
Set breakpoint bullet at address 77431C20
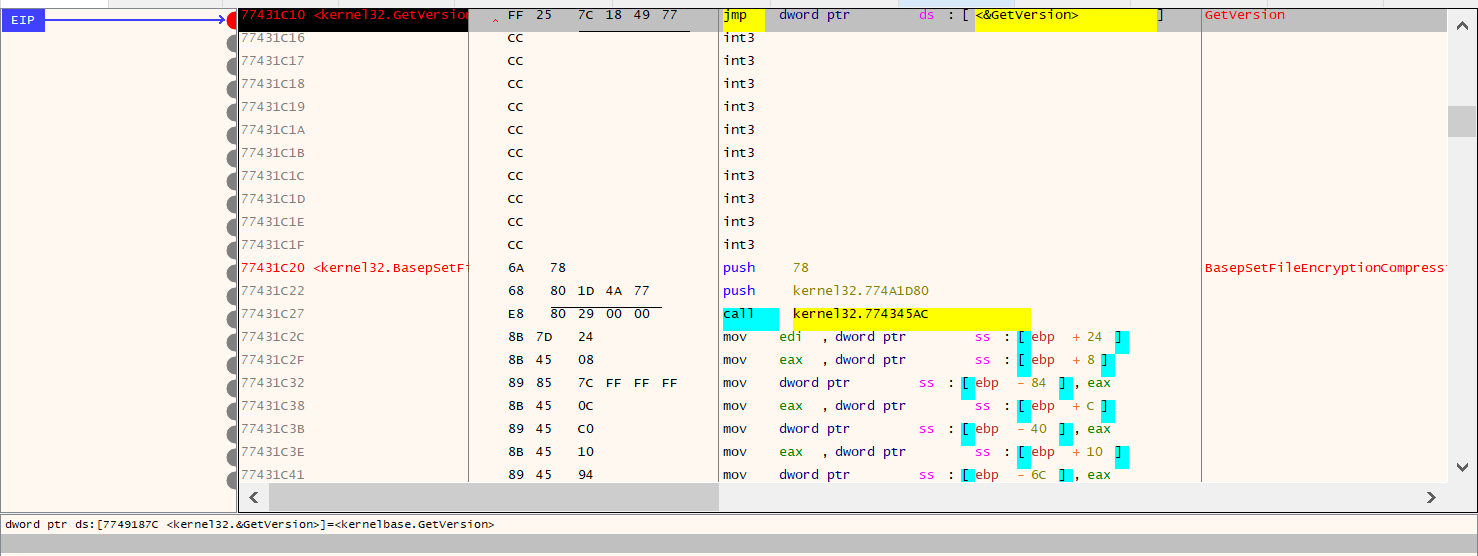click(232, 268)
